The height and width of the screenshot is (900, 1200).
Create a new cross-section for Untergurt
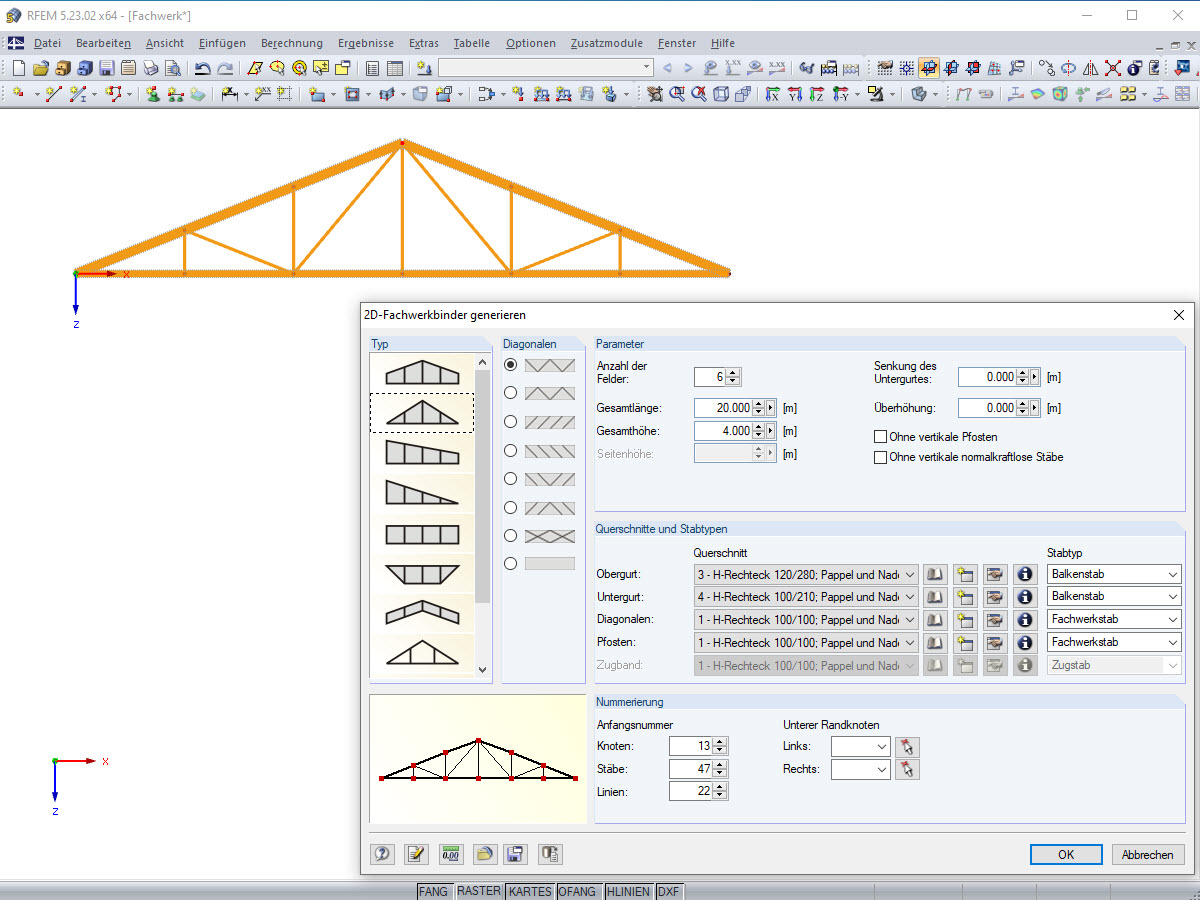click(965, 596)
